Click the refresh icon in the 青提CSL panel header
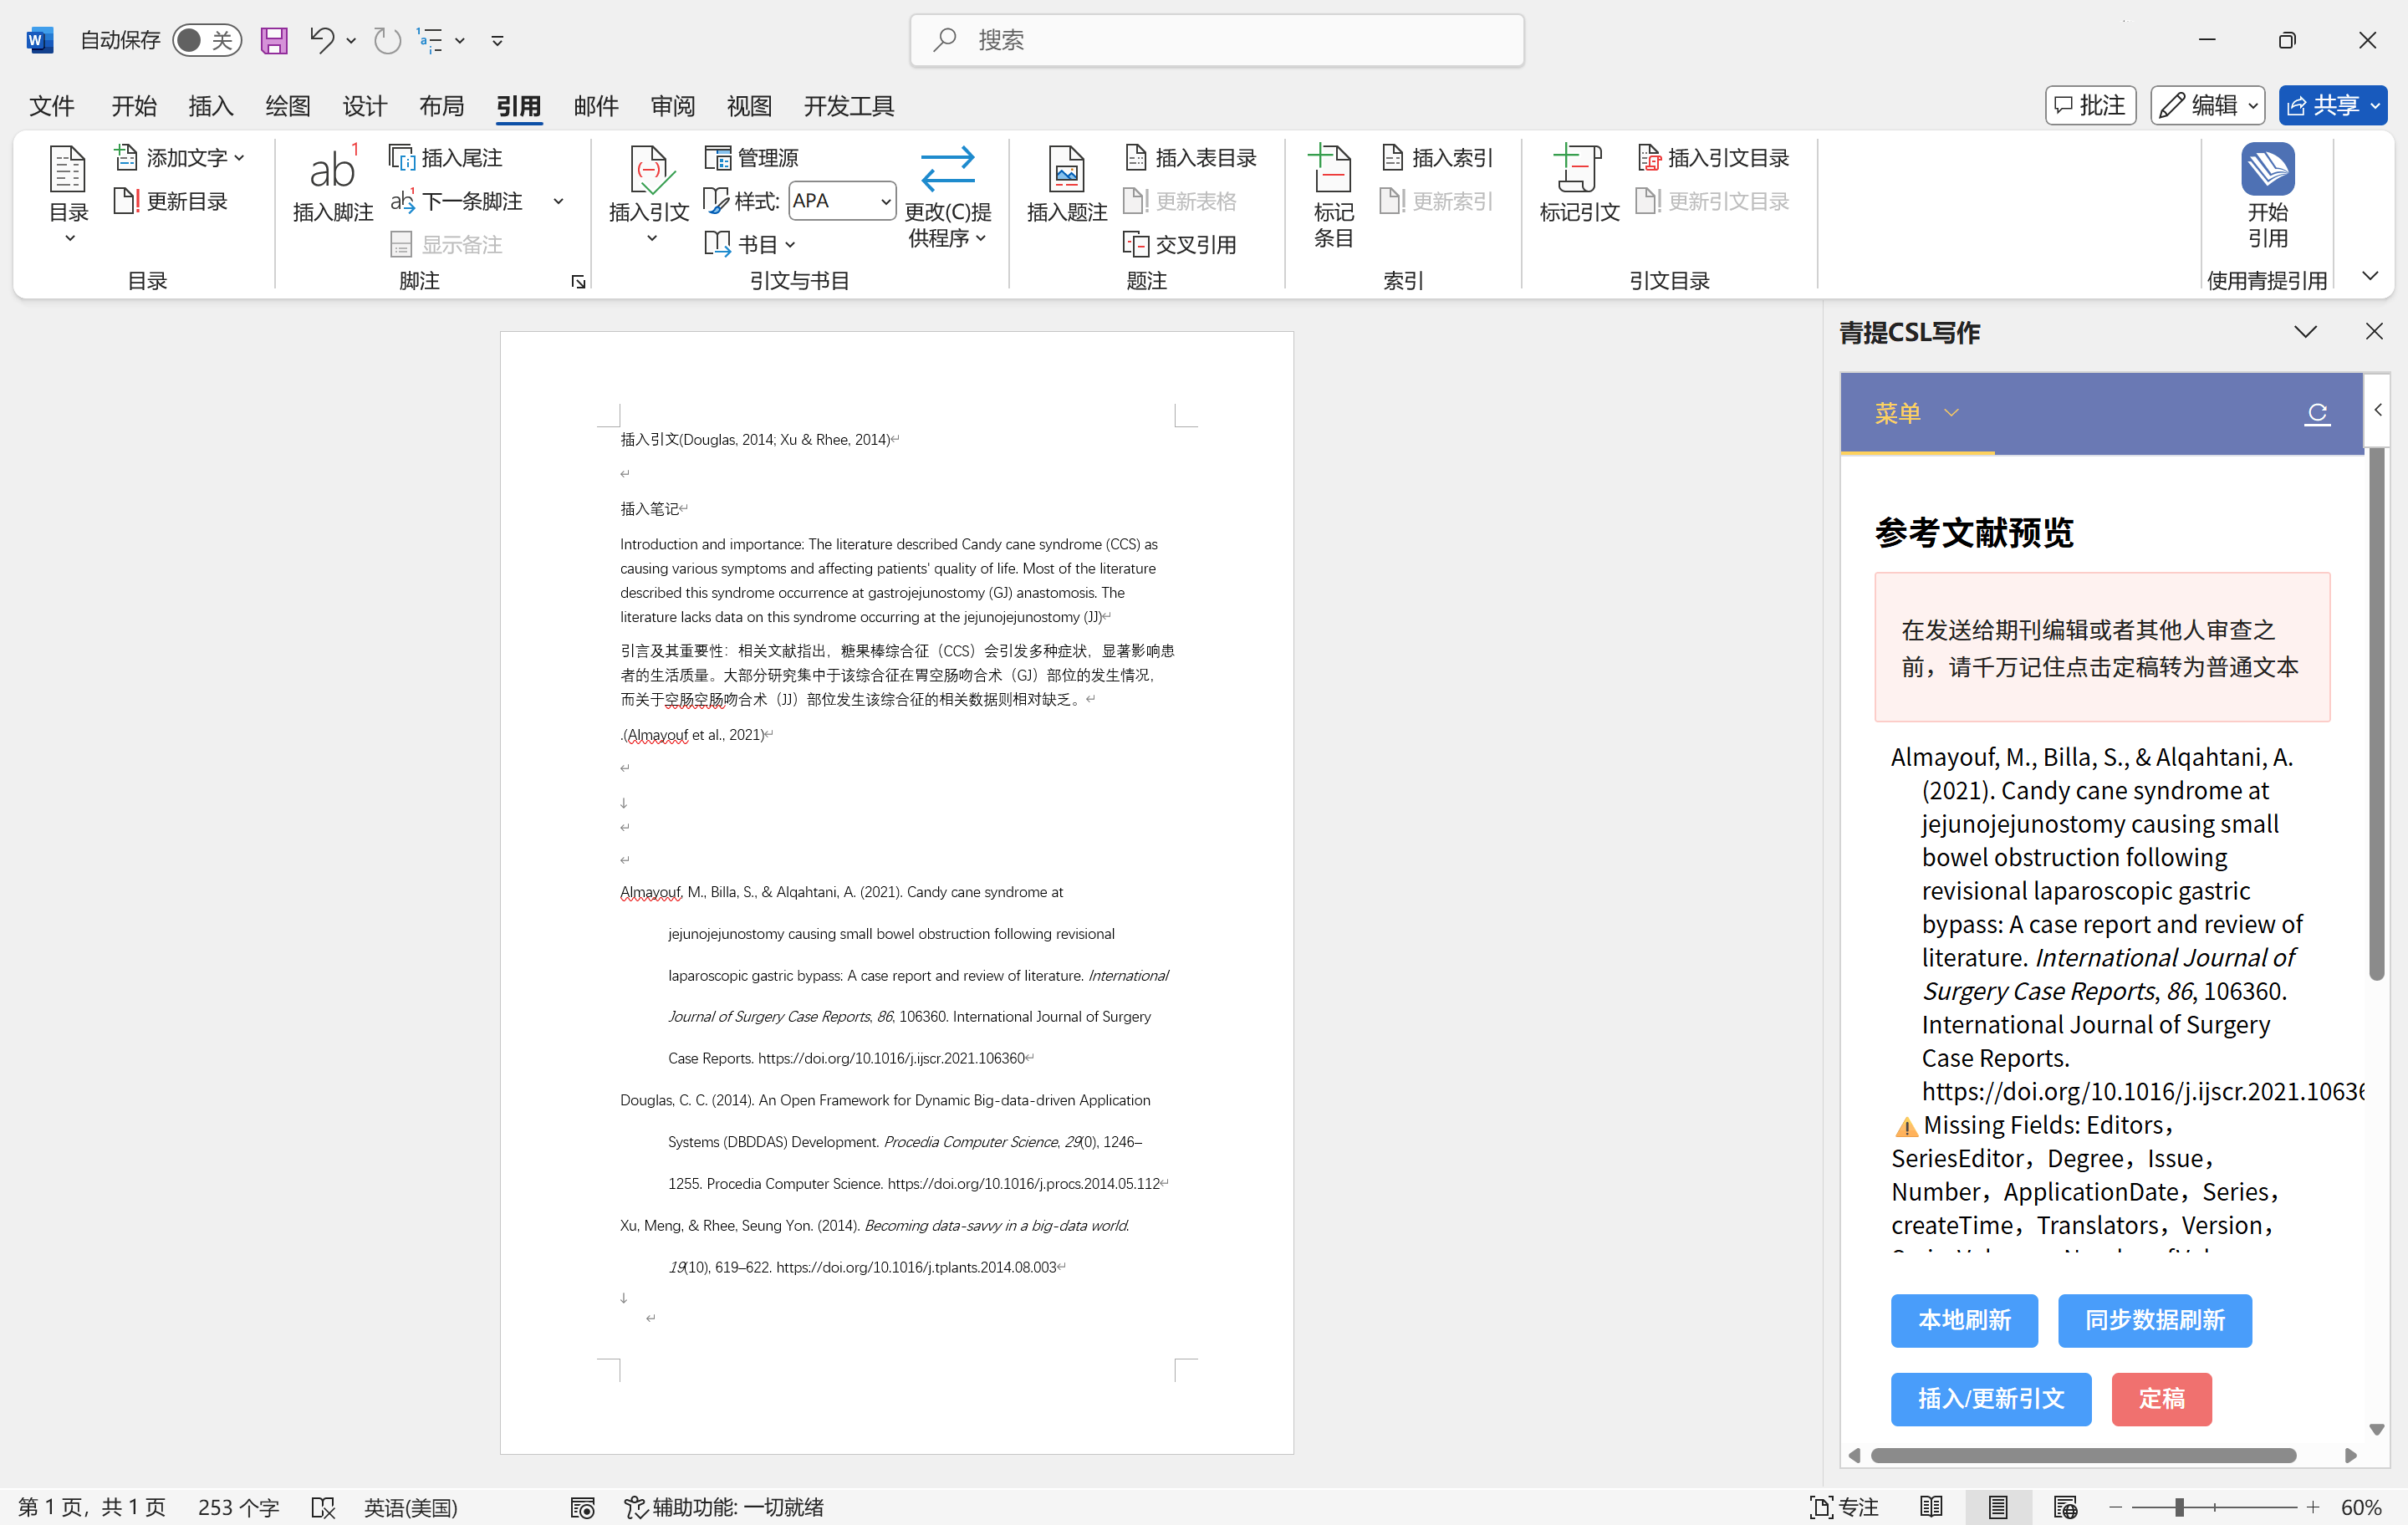Screen dimensions: 2408x1525 coord(2317,413)
